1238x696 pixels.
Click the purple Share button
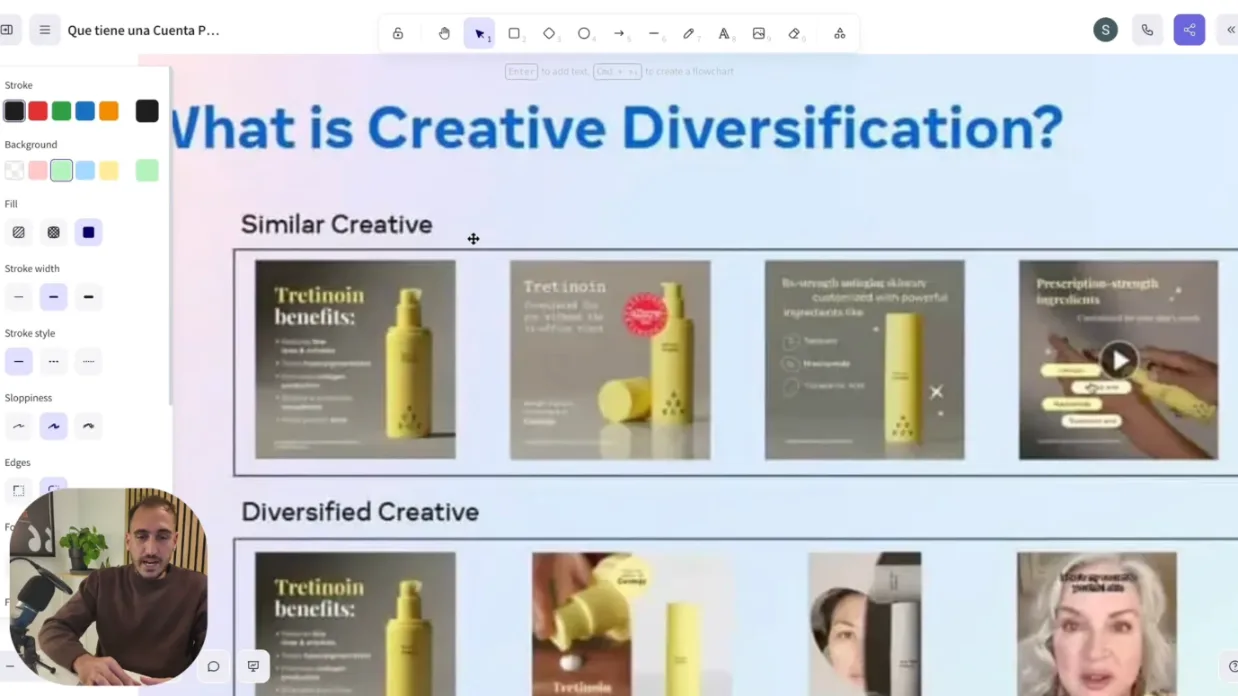click(1189, 30)
